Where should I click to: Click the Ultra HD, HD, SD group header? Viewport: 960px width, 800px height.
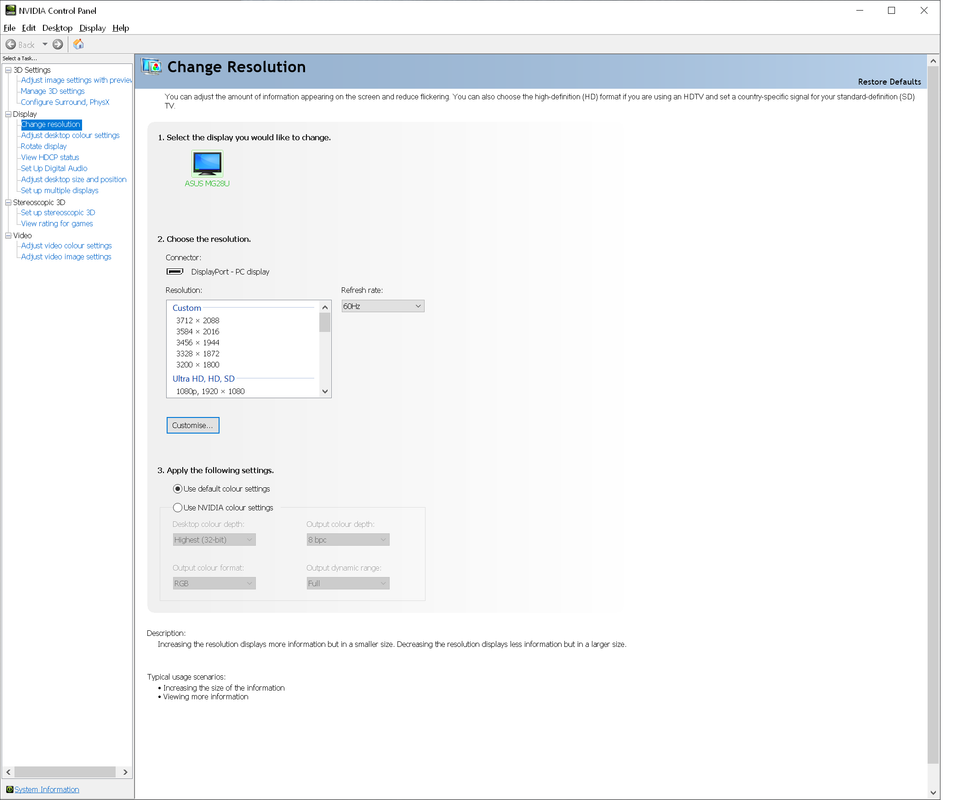click(x=203, y=378)
